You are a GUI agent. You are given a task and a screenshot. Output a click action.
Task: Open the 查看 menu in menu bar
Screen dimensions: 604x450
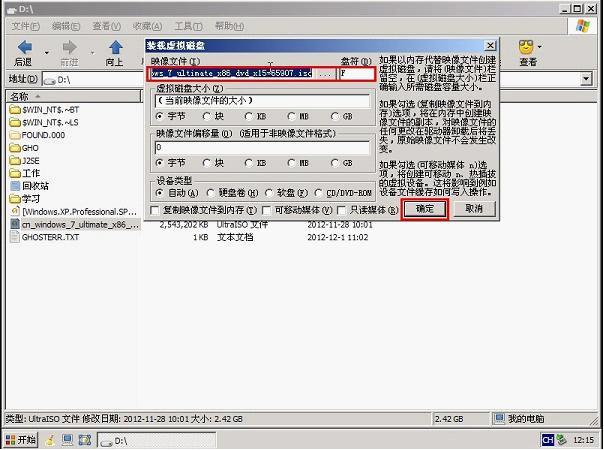pos(107,26)
